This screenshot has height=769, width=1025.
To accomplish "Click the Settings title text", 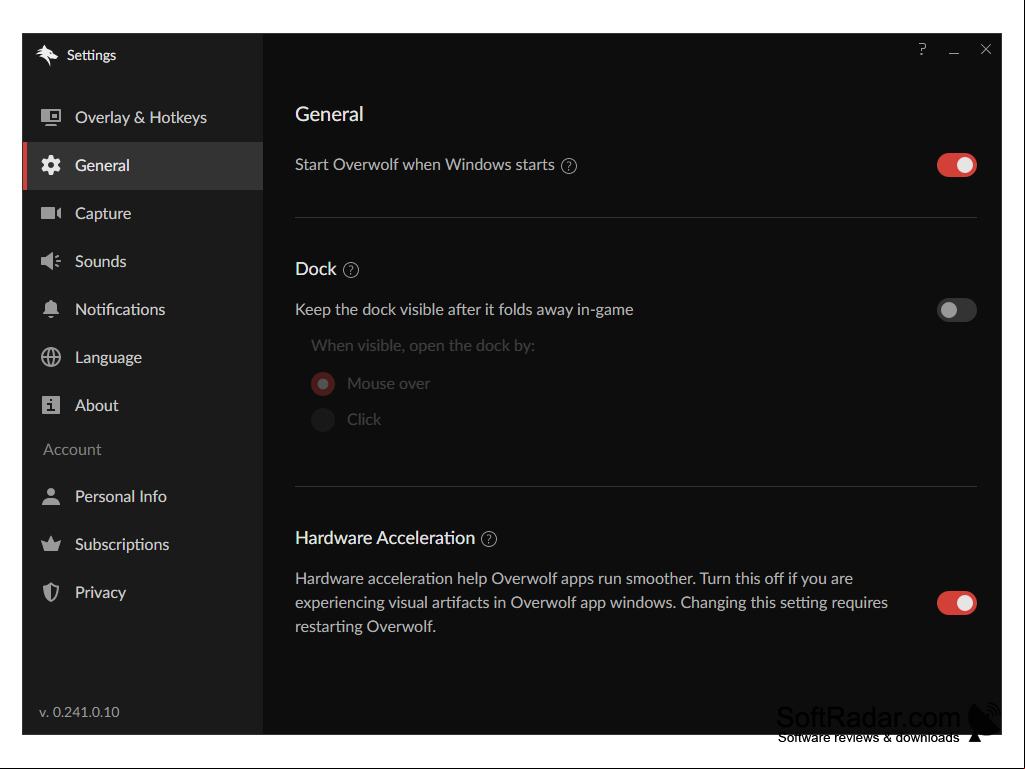I will click(92, 56).
